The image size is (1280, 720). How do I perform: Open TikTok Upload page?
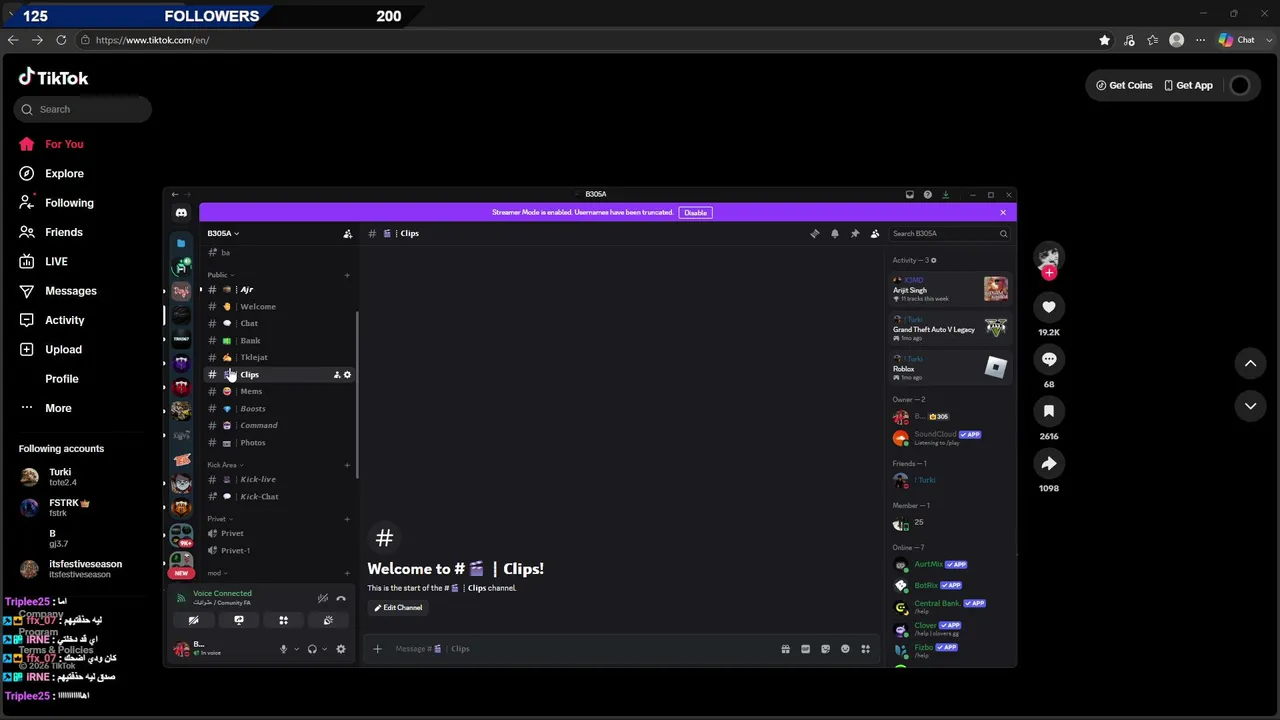tap(63, 350)
